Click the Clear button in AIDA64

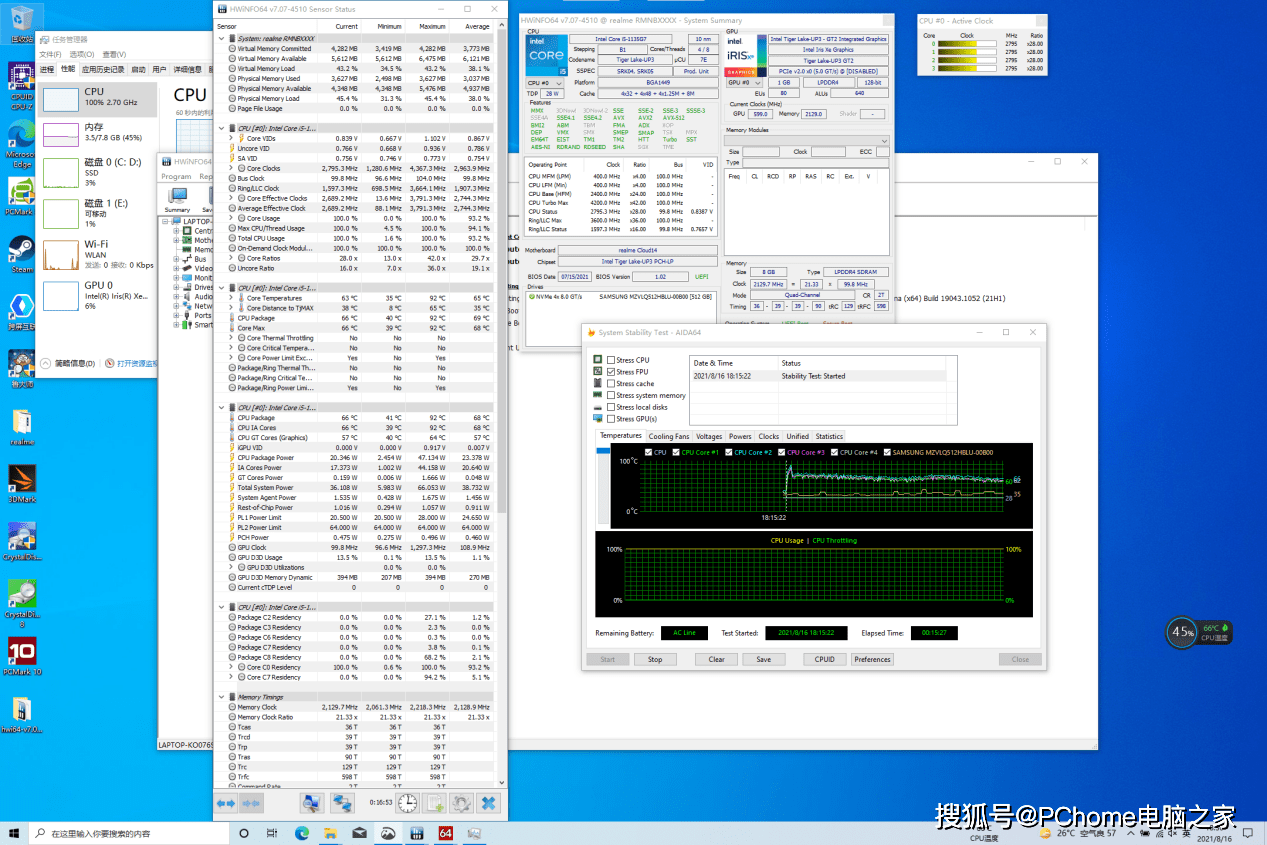716,659
